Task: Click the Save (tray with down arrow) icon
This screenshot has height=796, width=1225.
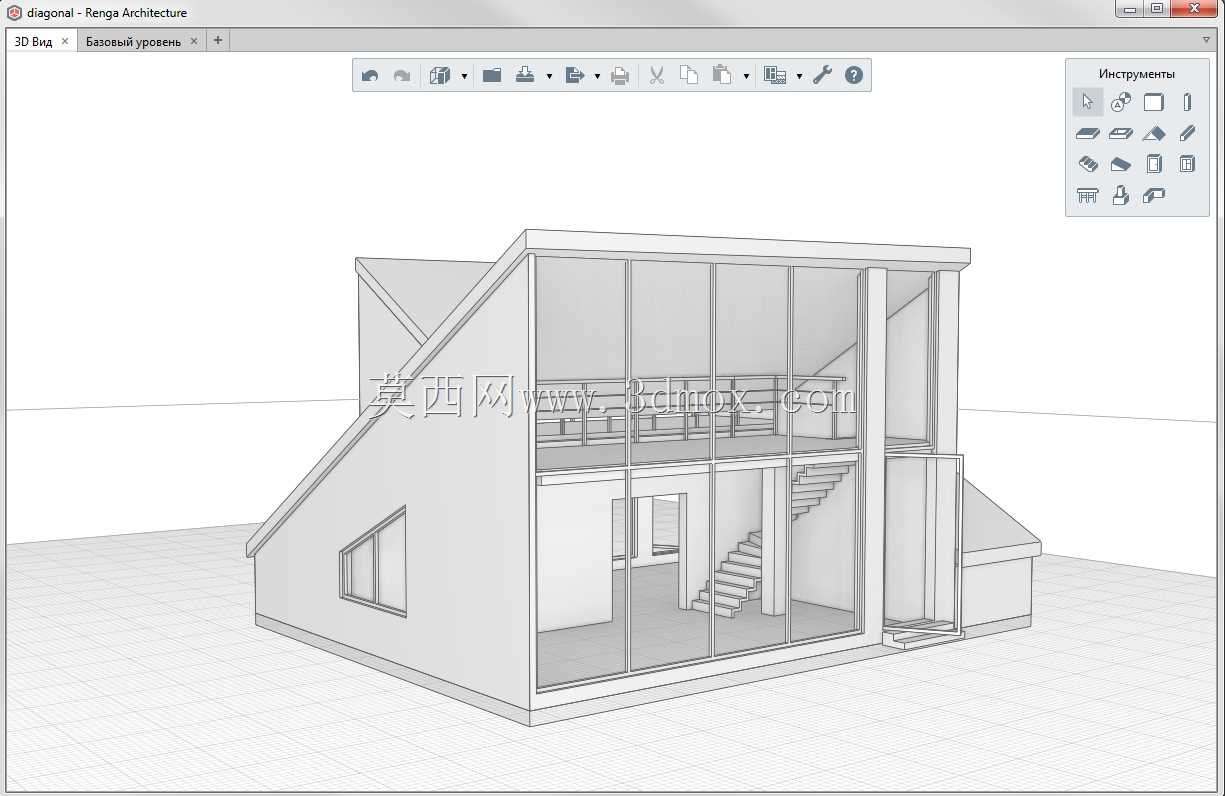Action: [x=526, y=75]
